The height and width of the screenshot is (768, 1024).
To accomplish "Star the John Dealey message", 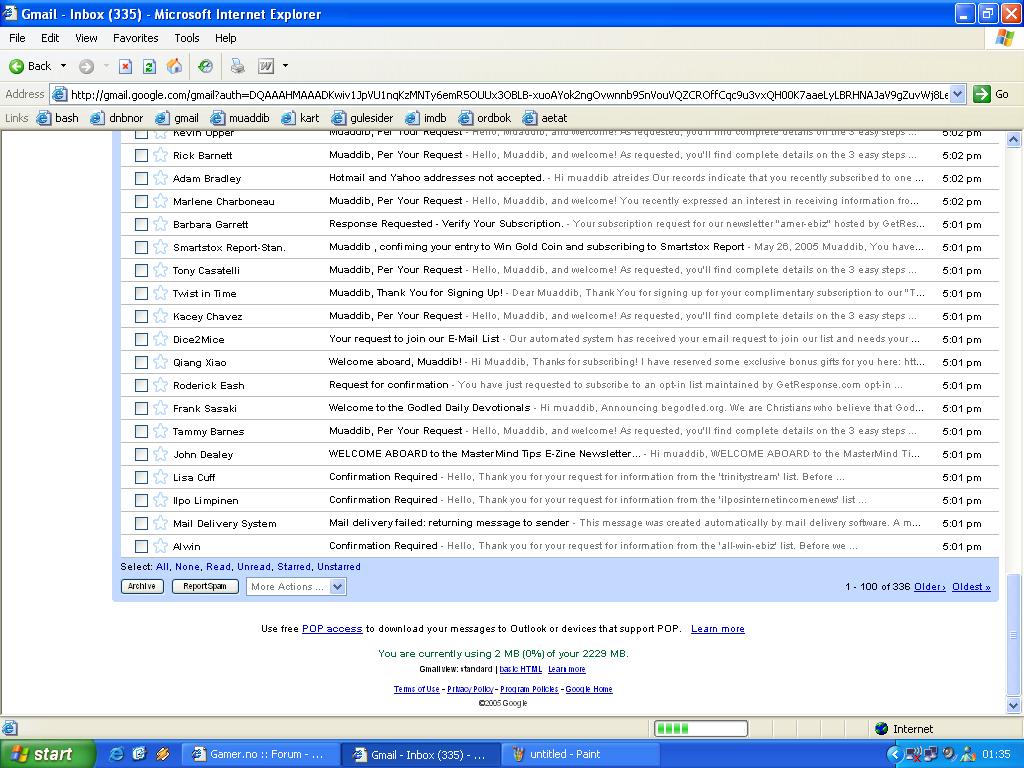I will (x=161, y=454).
